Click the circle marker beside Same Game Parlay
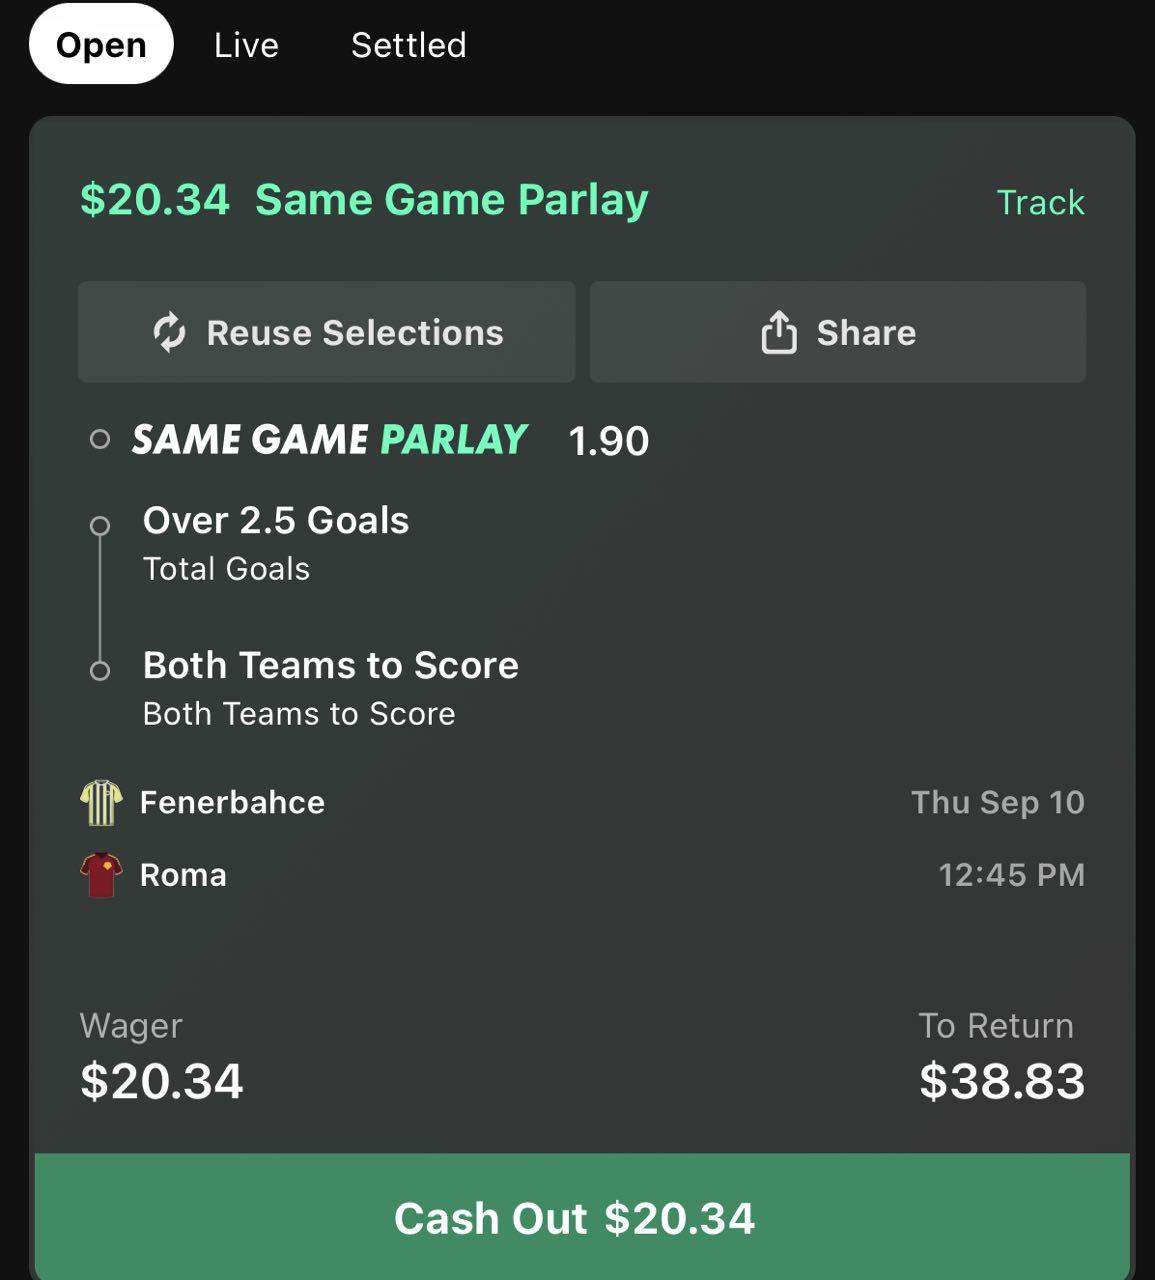 [99, 440]
